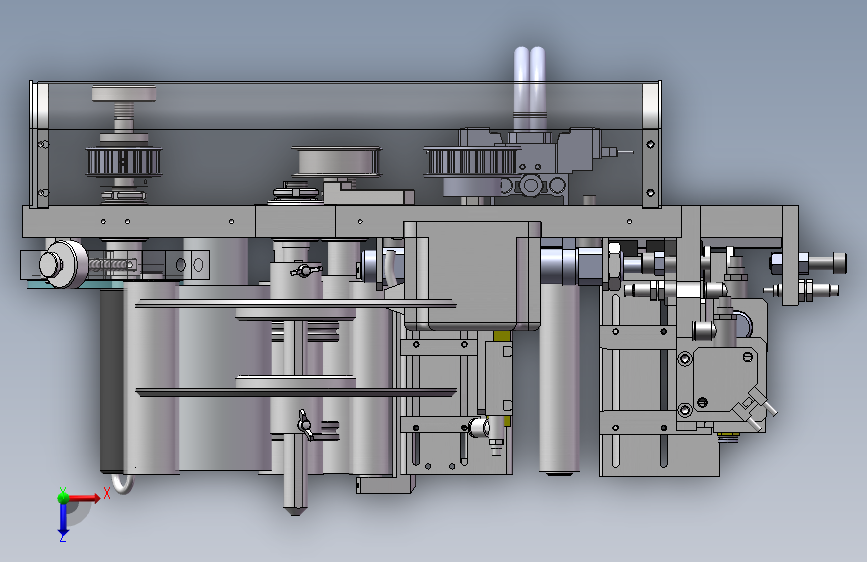The height and width of the screenshot is (562, 867).
Task: Select the square box housing in the center
Action: pos(472,275)
